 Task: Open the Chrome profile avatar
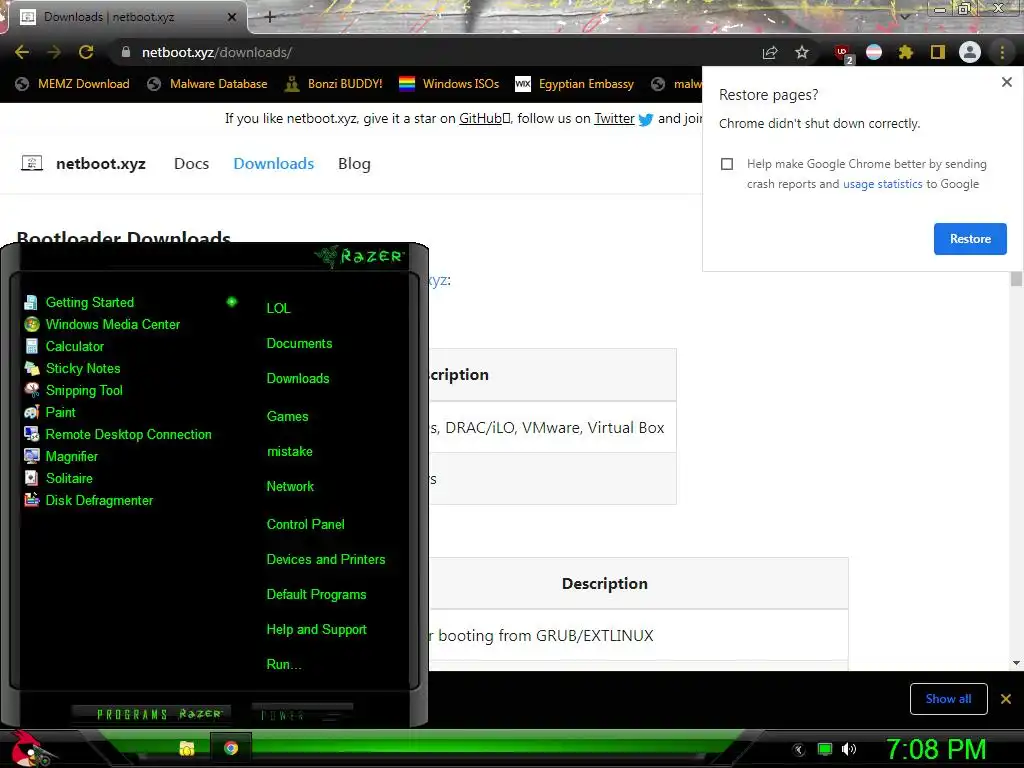pos(970,52)
